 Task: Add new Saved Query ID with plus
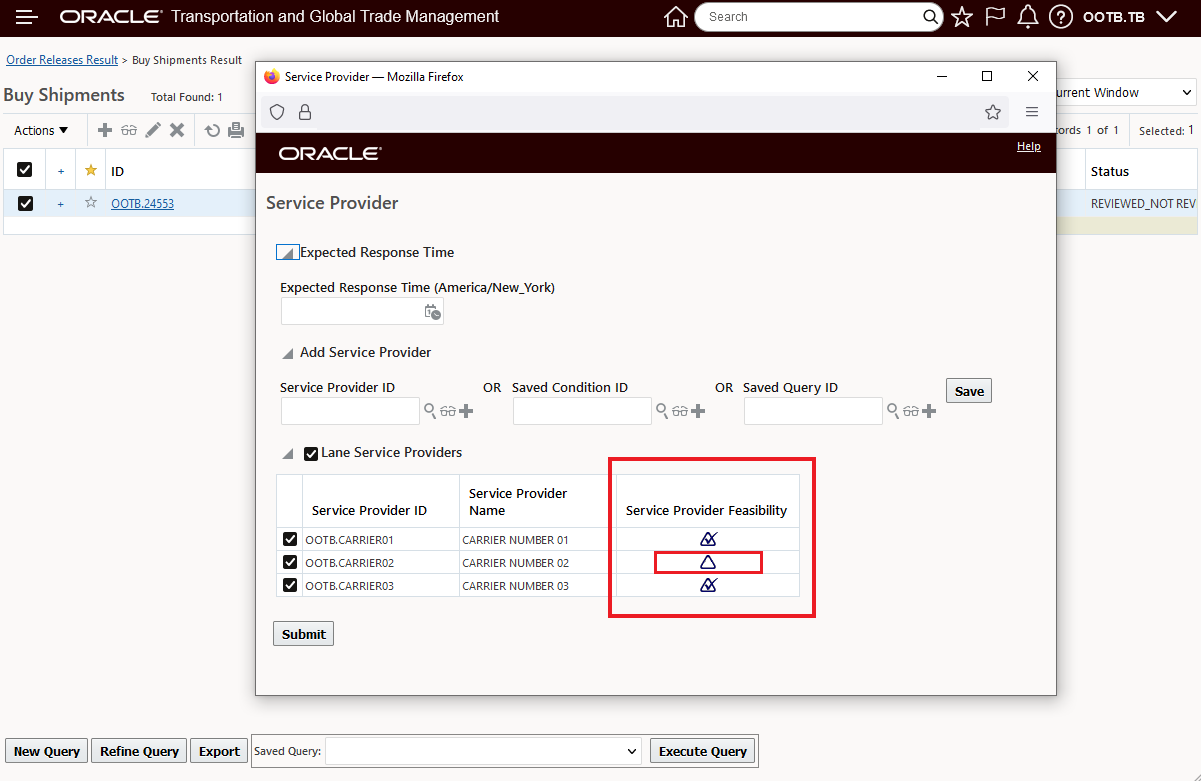pos(929,411)
